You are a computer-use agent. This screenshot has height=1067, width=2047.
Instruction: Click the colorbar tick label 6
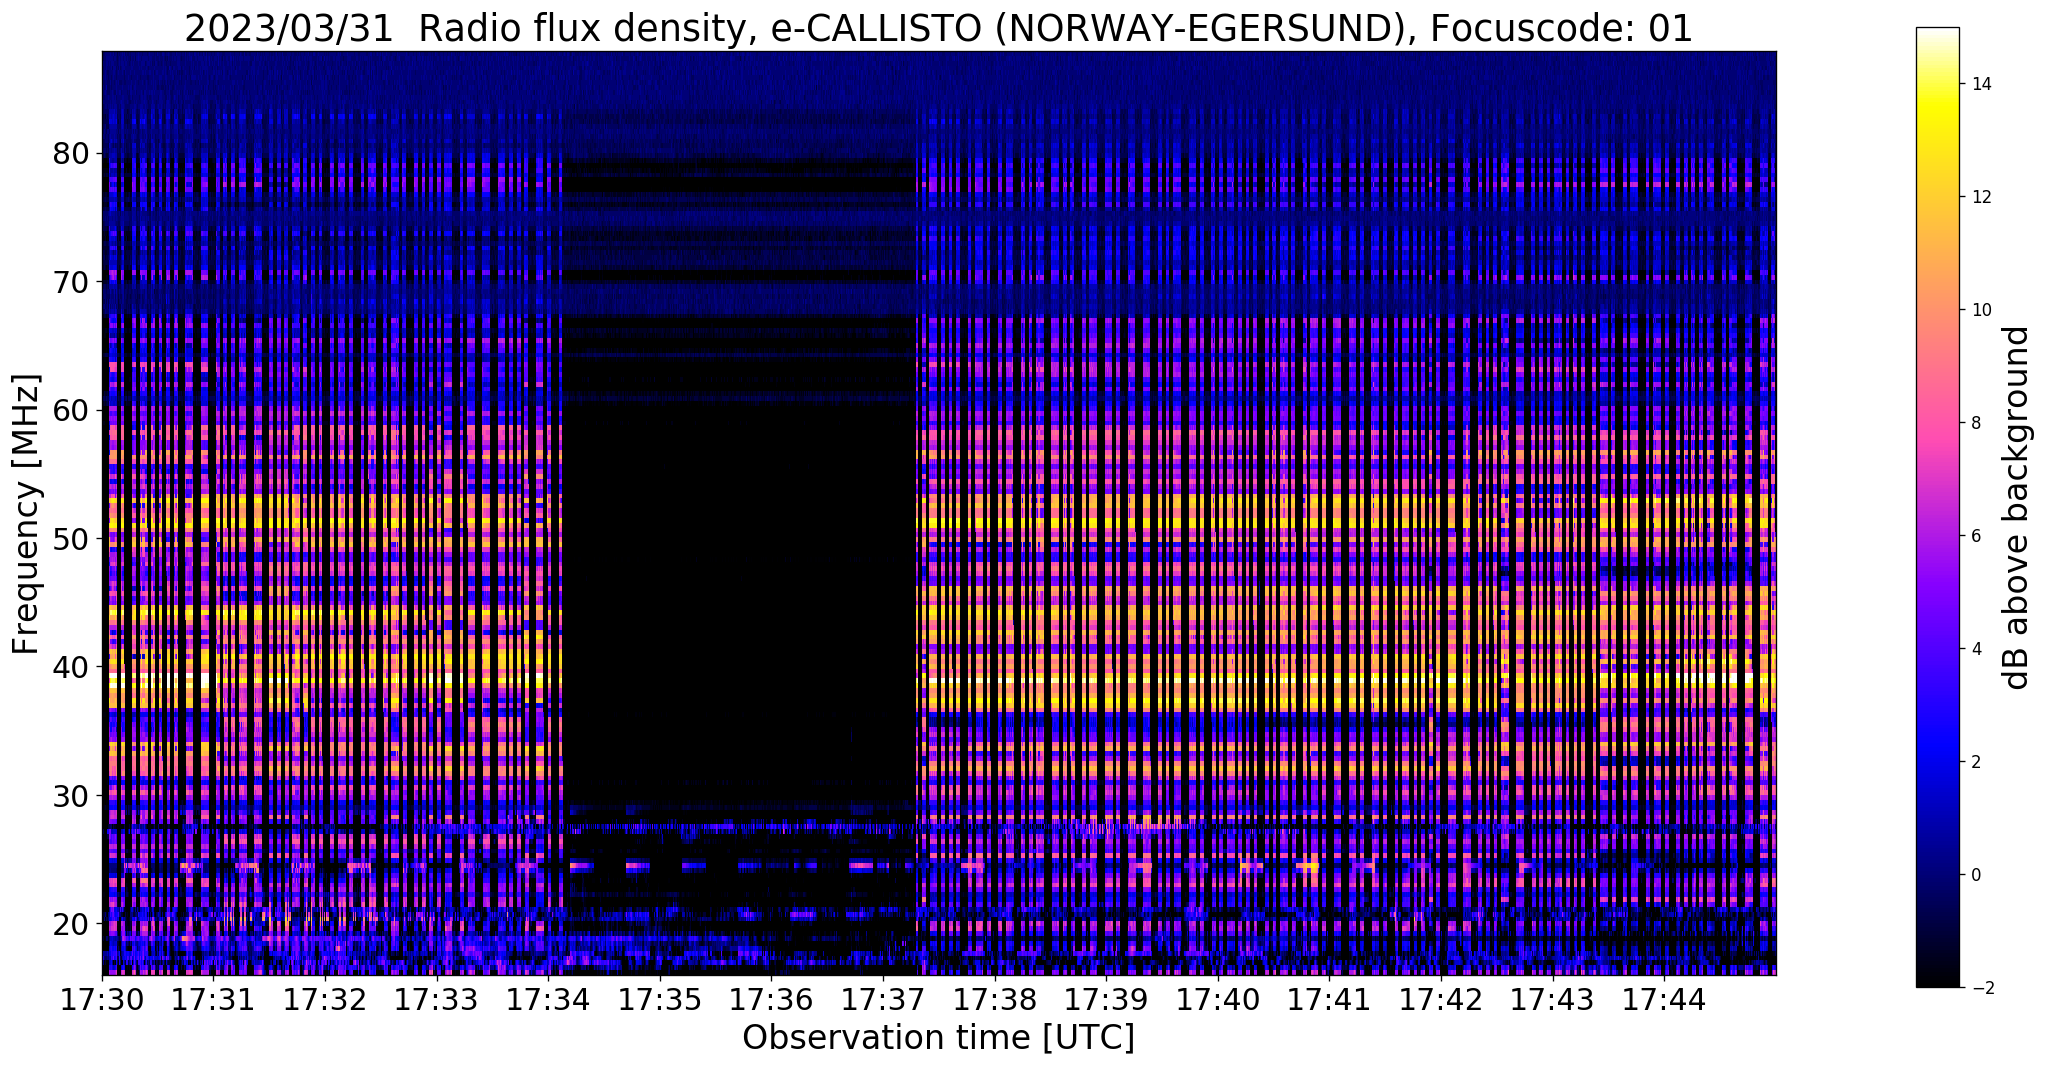[1975, 536]
